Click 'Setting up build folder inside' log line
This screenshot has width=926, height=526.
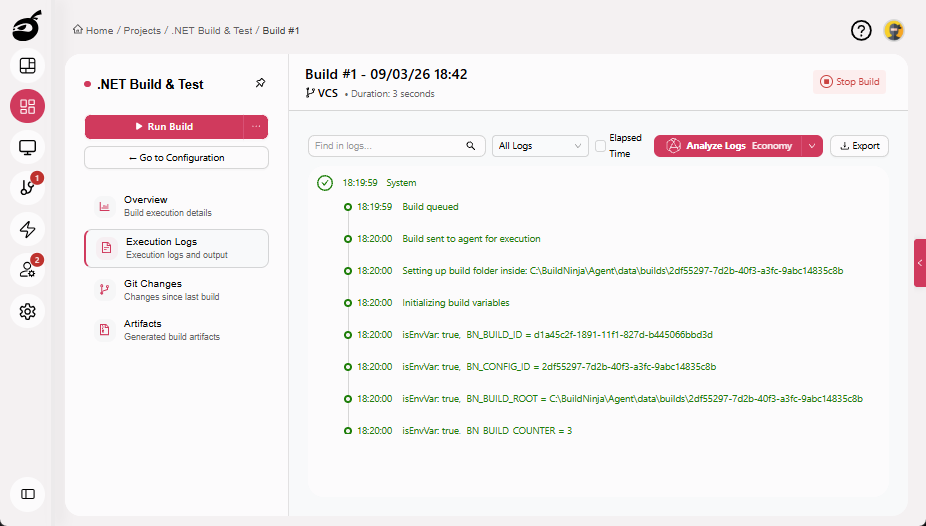[x=622, y=270]
